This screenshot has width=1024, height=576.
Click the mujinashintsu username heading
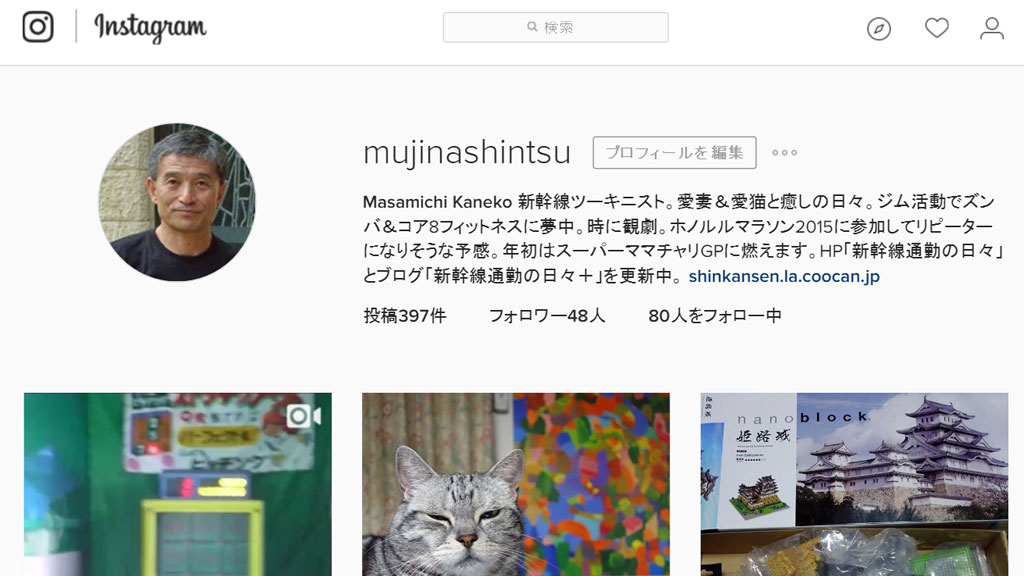coord(467,153)
